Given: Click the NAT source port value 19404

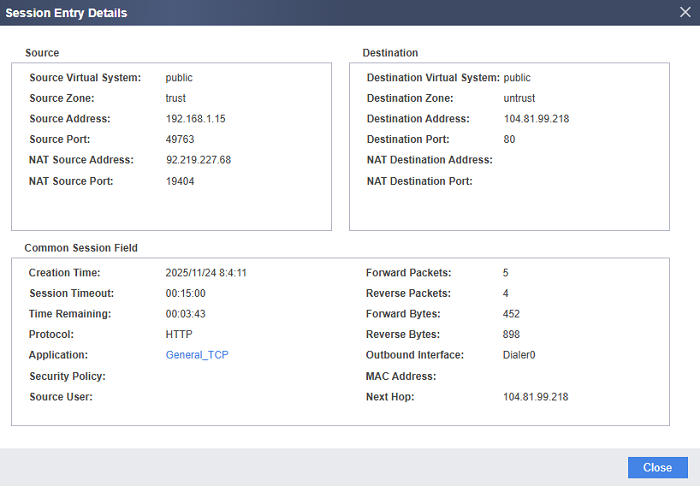Looking at the screenshot, I should (x=180, y=181).
